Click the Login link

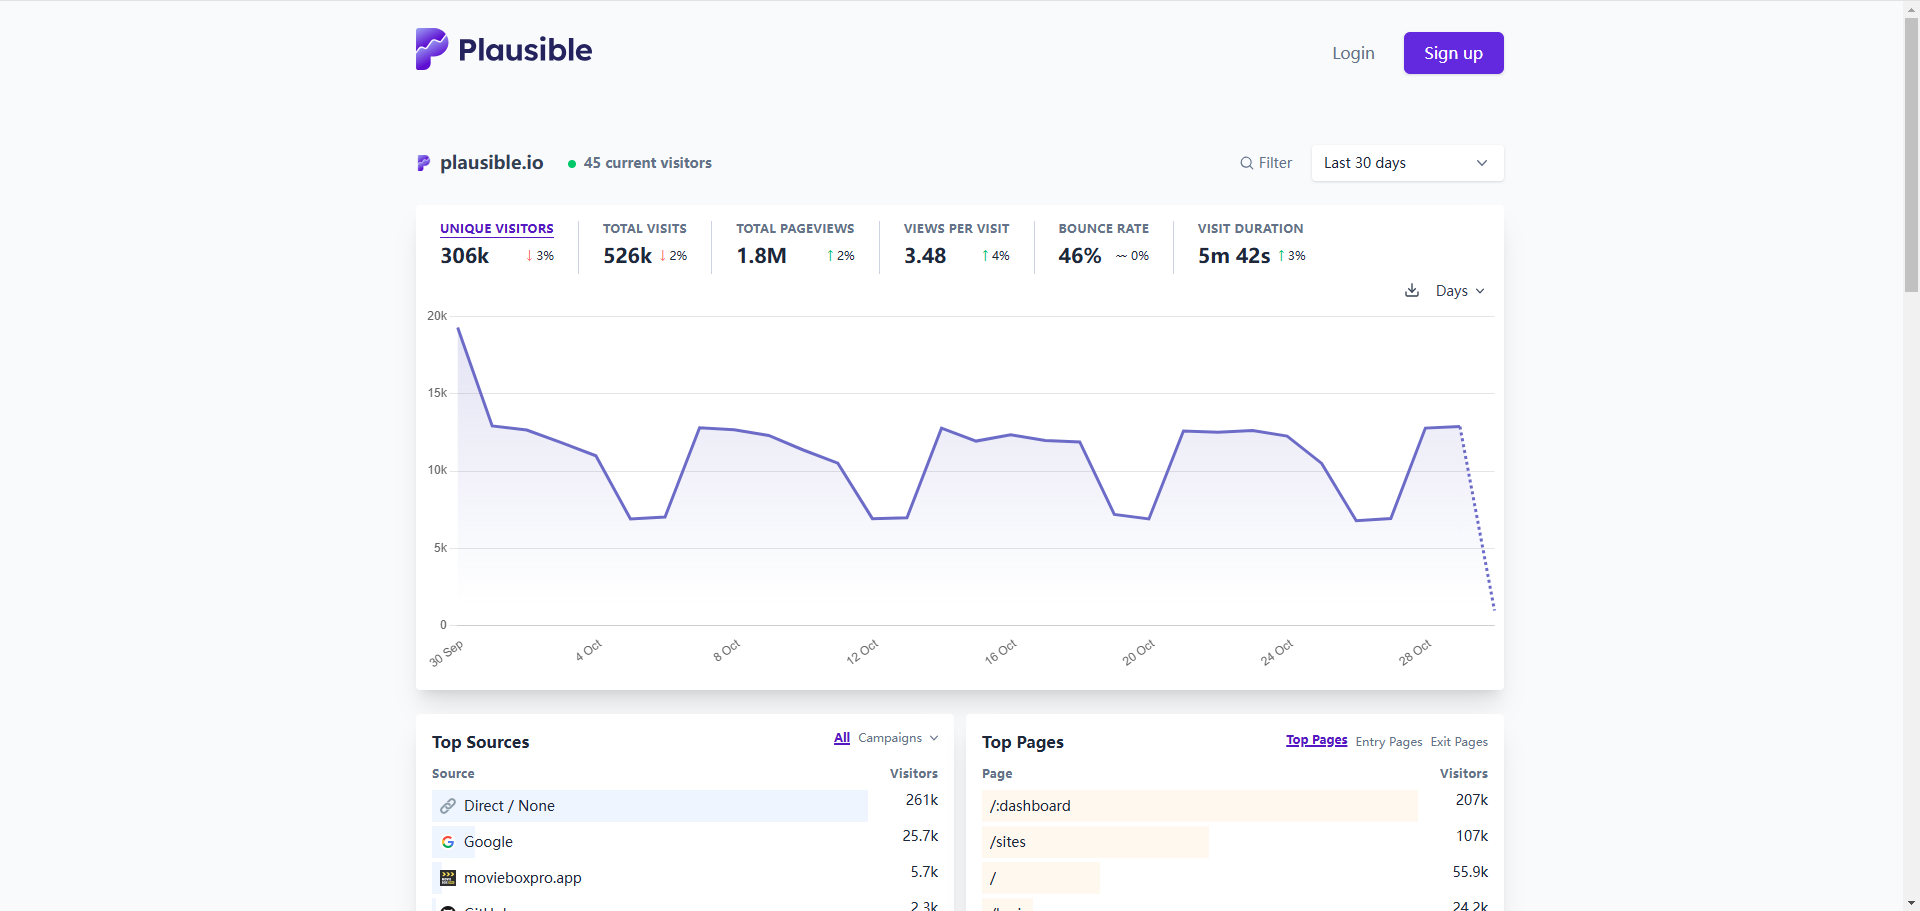pyautogui.click(x=1353, y=53)
